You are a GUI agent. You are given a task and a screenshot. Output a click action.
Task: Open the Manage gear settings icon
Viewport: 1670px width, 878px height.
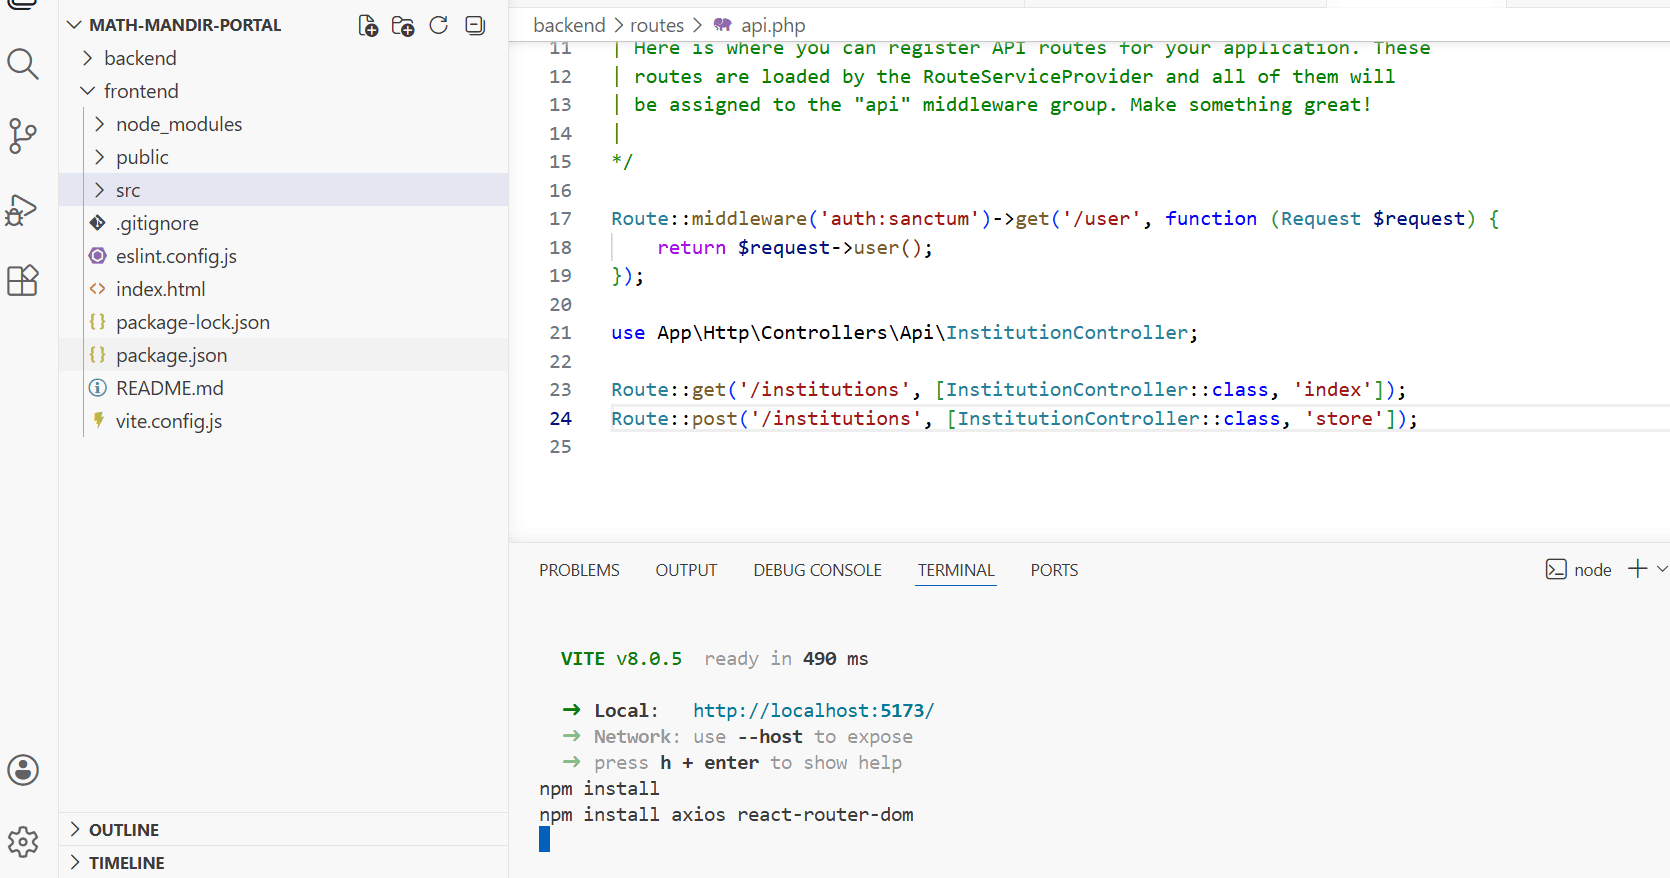[23, 842]
